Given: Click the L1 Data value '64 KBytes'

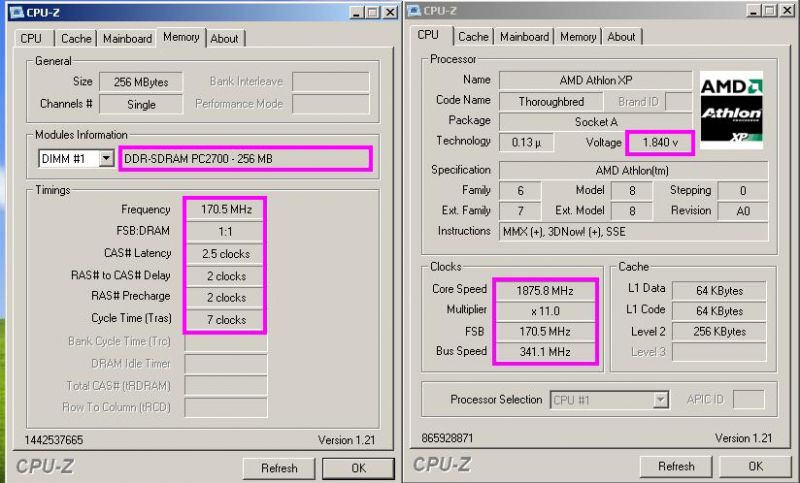Looking at the screenshot, I should tap(719, 291).
